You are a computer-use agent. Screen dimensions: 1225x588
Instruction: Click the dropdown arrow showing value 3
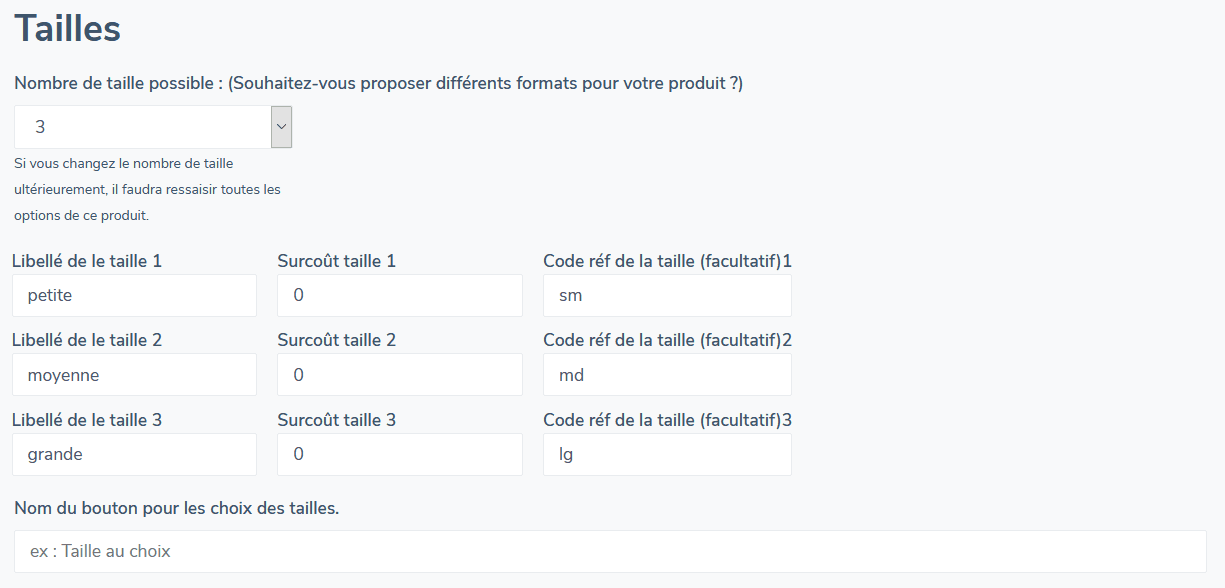click(280, 126)
